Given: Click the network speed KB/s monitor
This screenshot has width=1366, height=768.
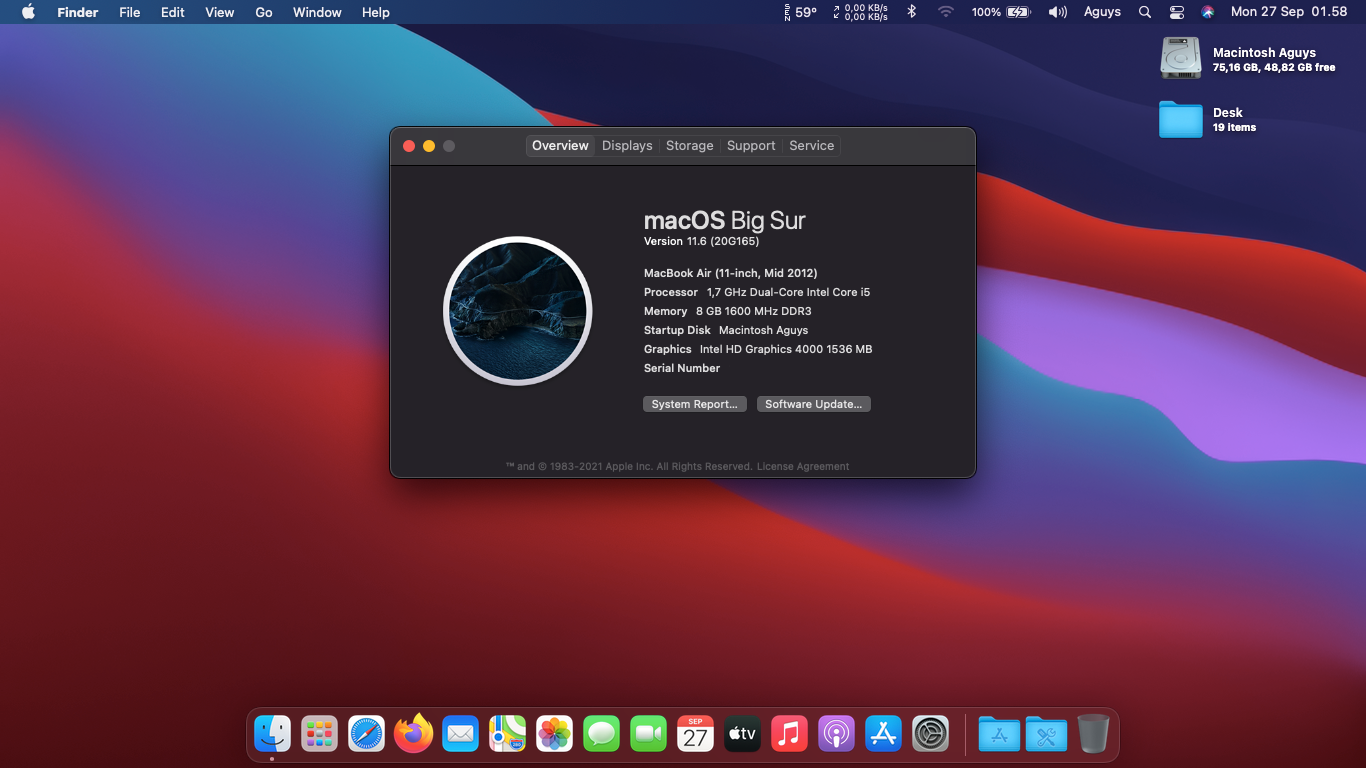Looking at the screenshot, I should pyautogui.click(x=860, y=12).
